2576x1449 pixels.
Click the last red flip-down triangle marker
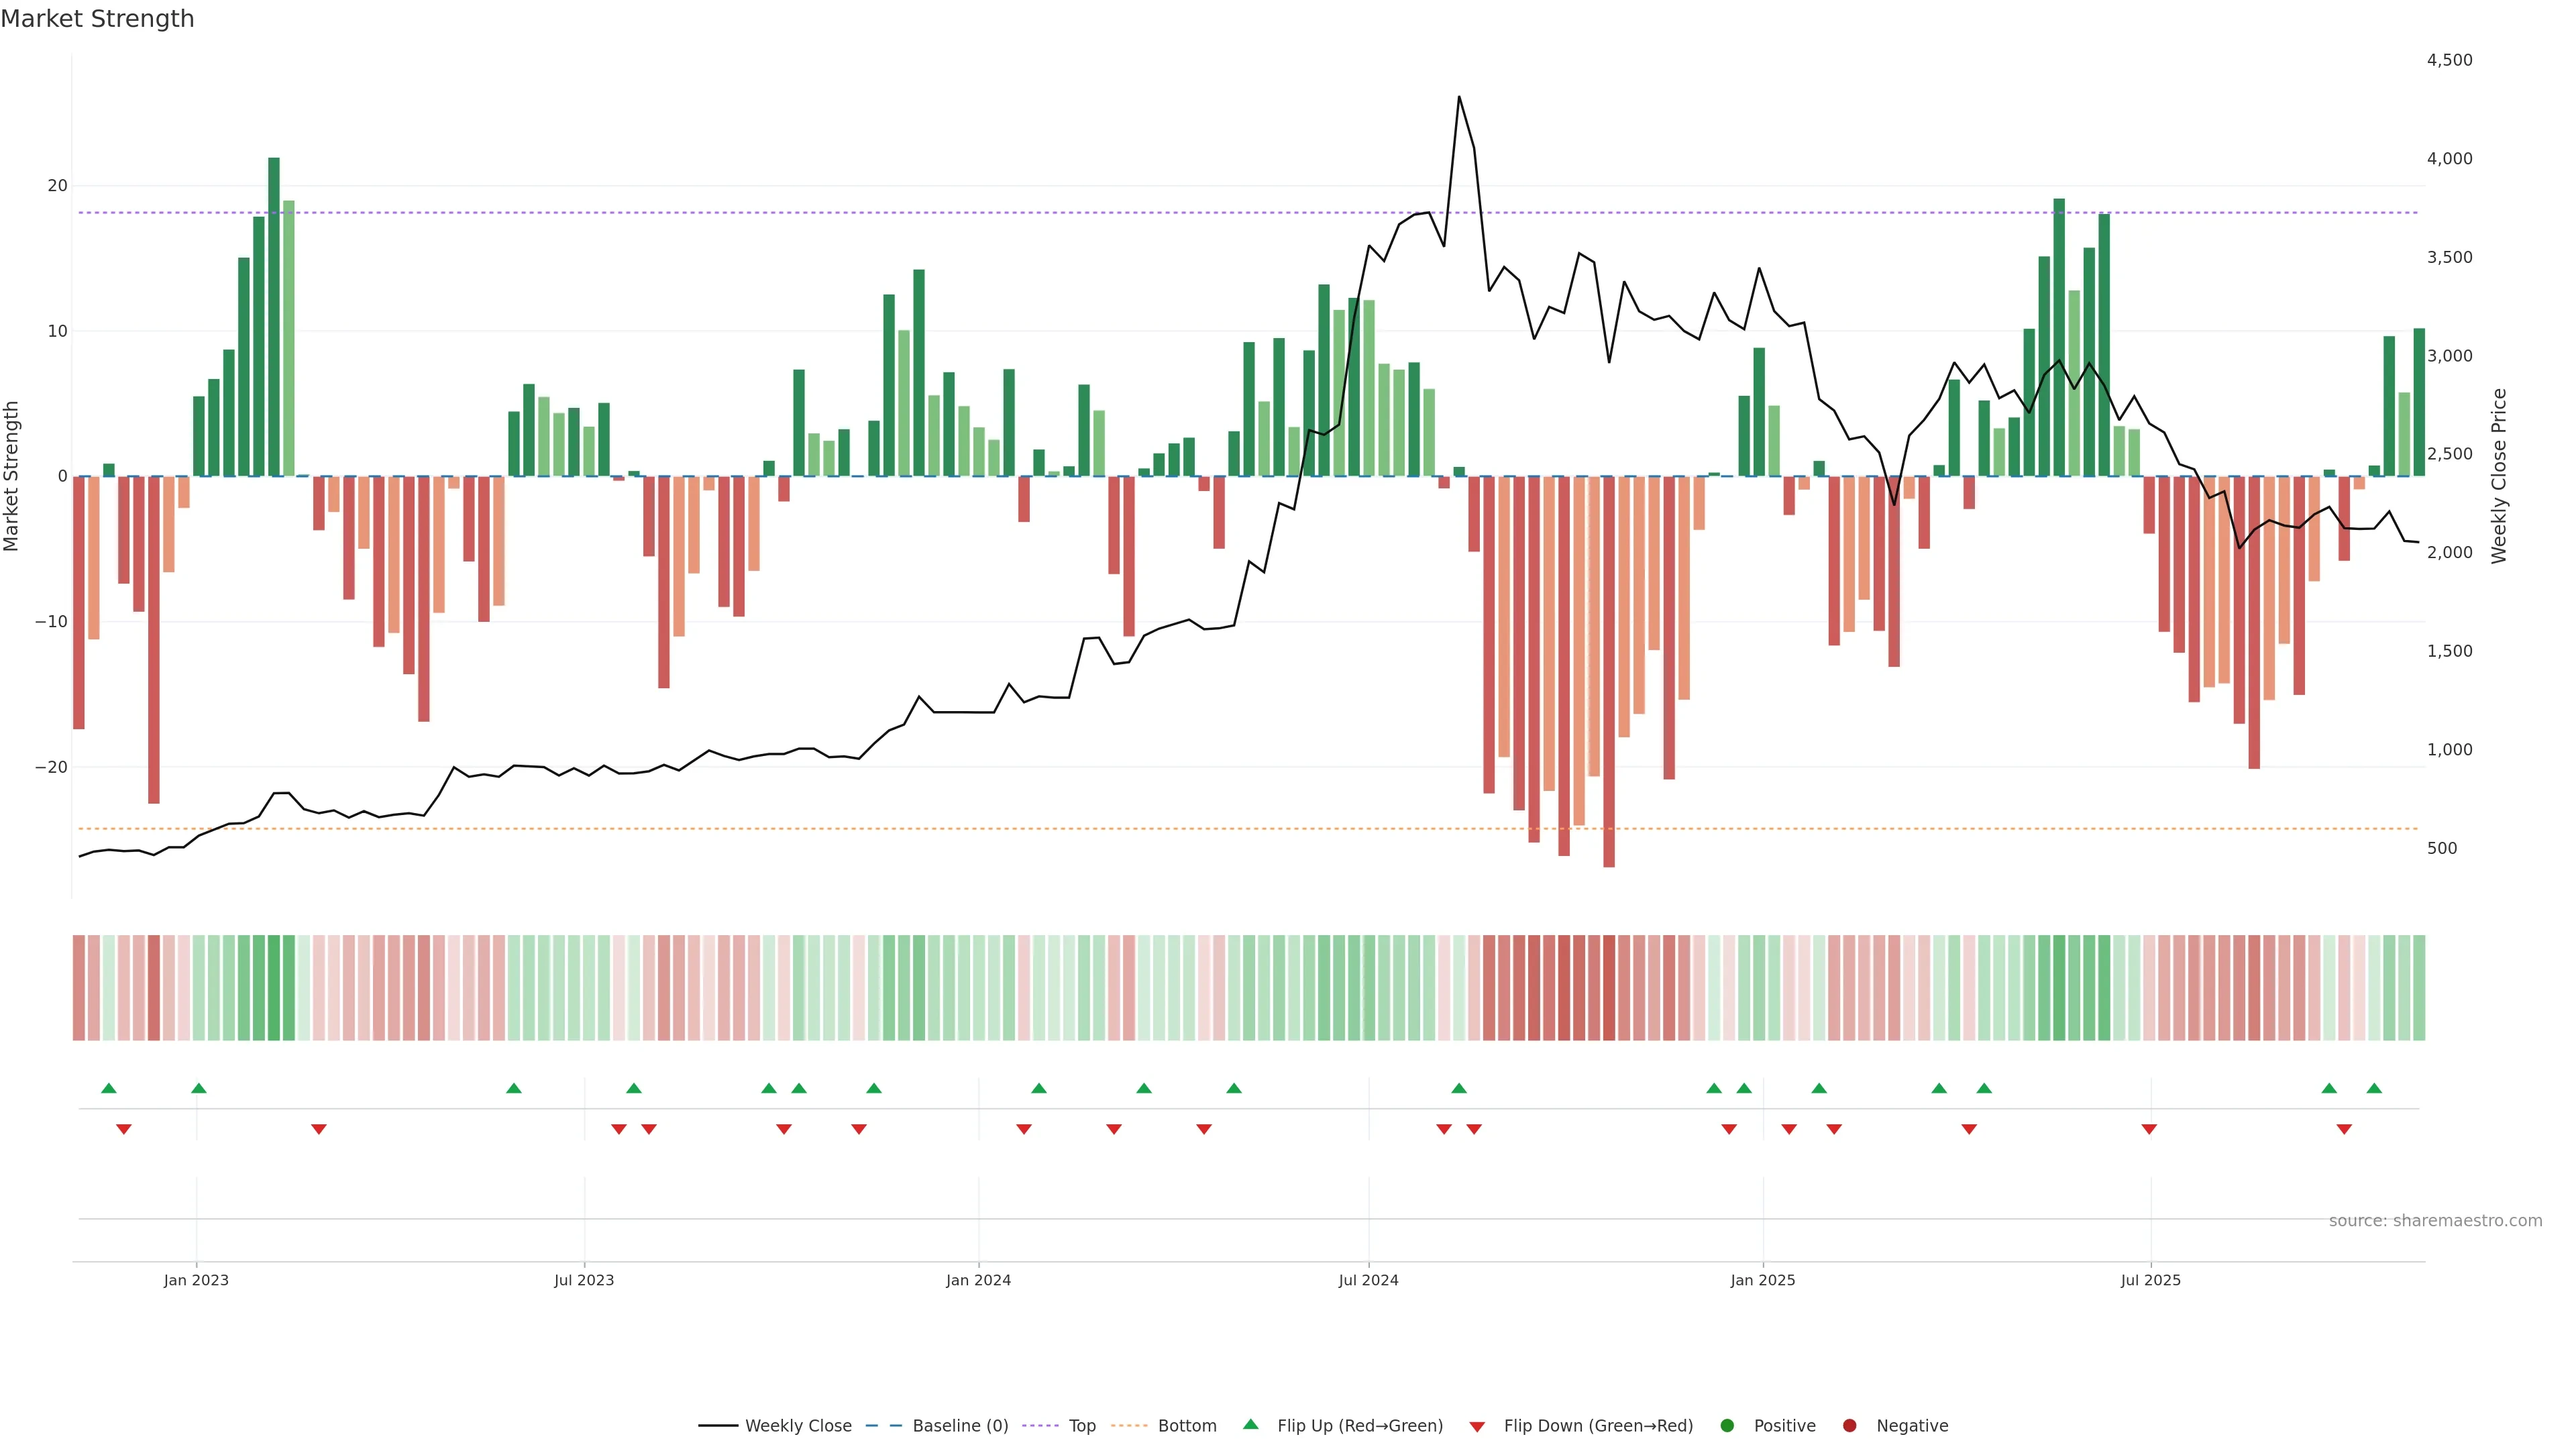(x=2344, y=1129)
